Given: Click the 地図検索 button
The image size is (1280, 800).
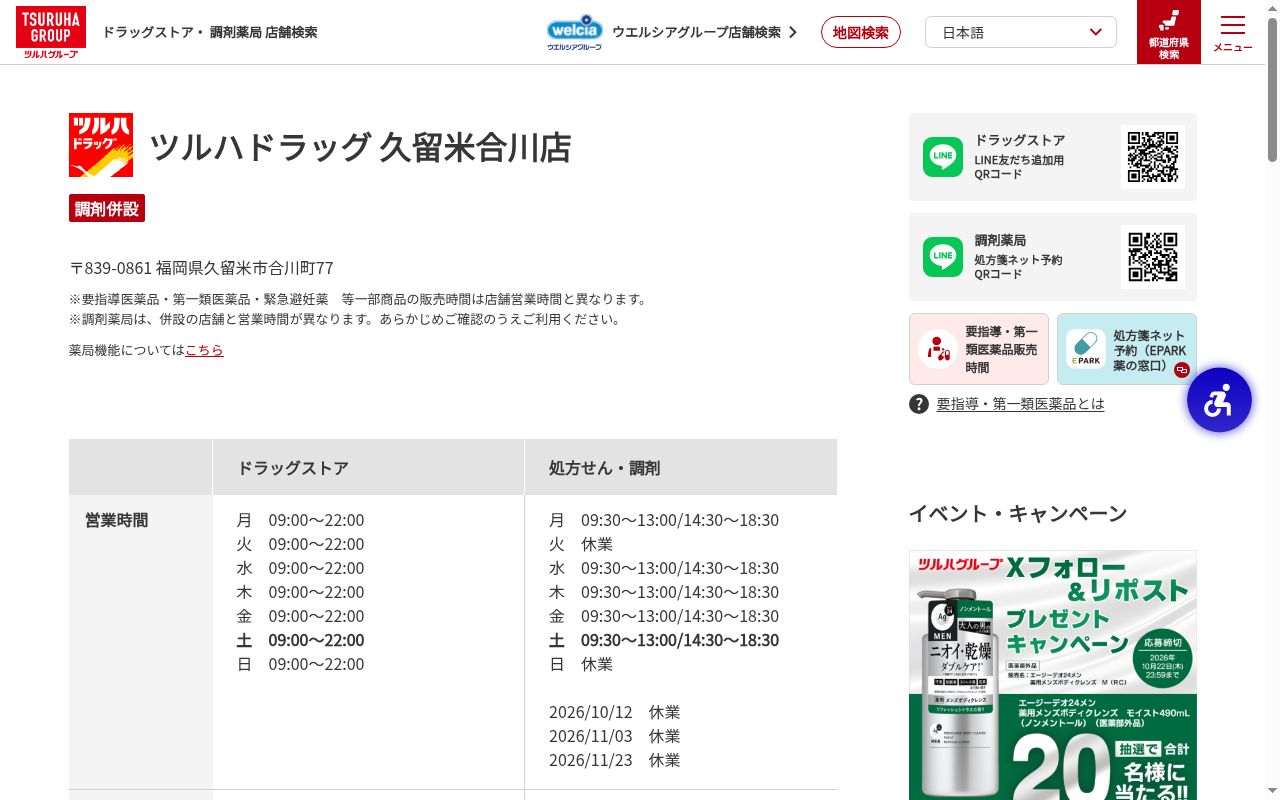Looking at the screenshot, I should pyautogui.click(x=861, y=32).
